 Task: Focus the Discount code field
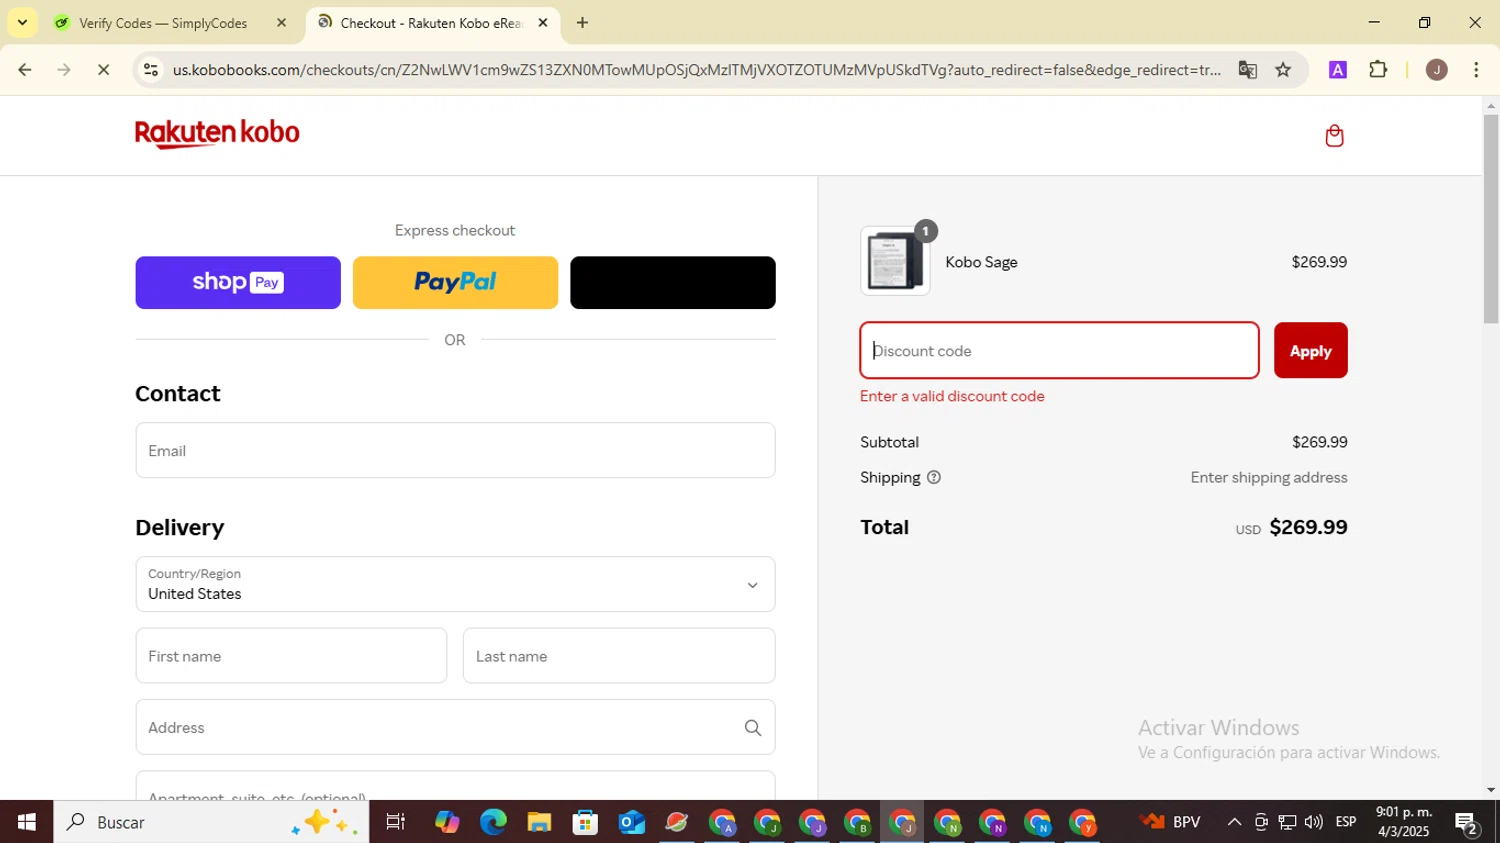[1059, 350]
